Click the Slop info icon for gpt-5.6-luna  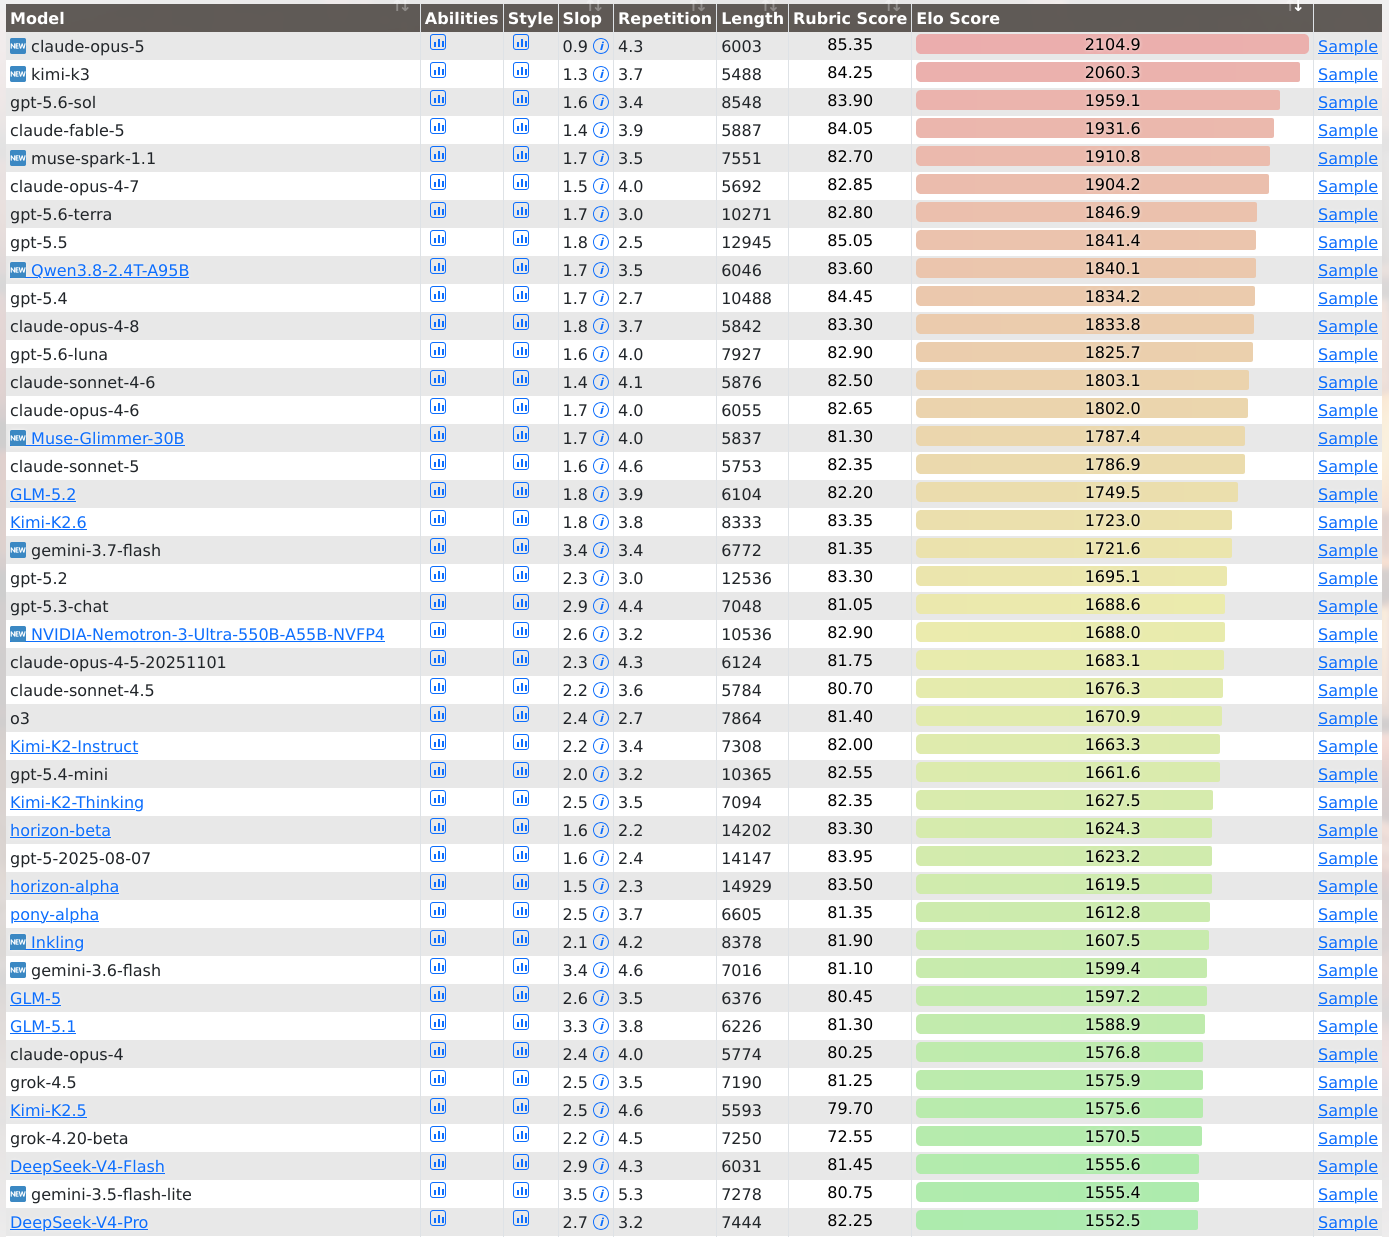[601, 354]
